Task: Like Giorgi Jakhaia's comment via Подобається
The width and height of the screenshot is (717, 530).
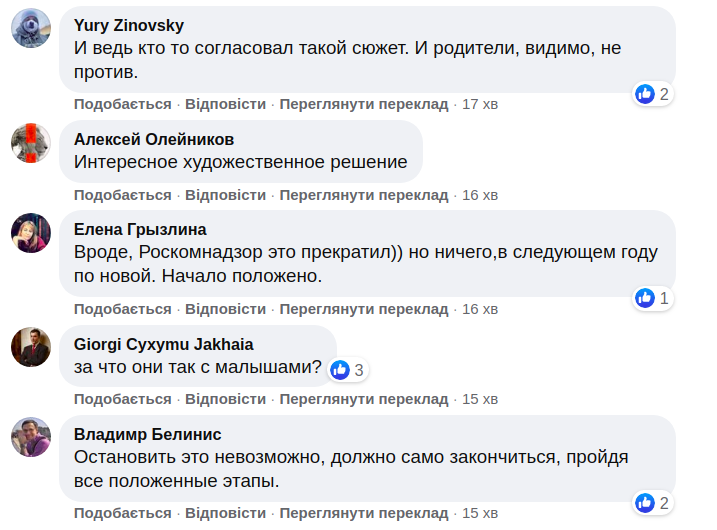Action: click(x=122, y=399)
